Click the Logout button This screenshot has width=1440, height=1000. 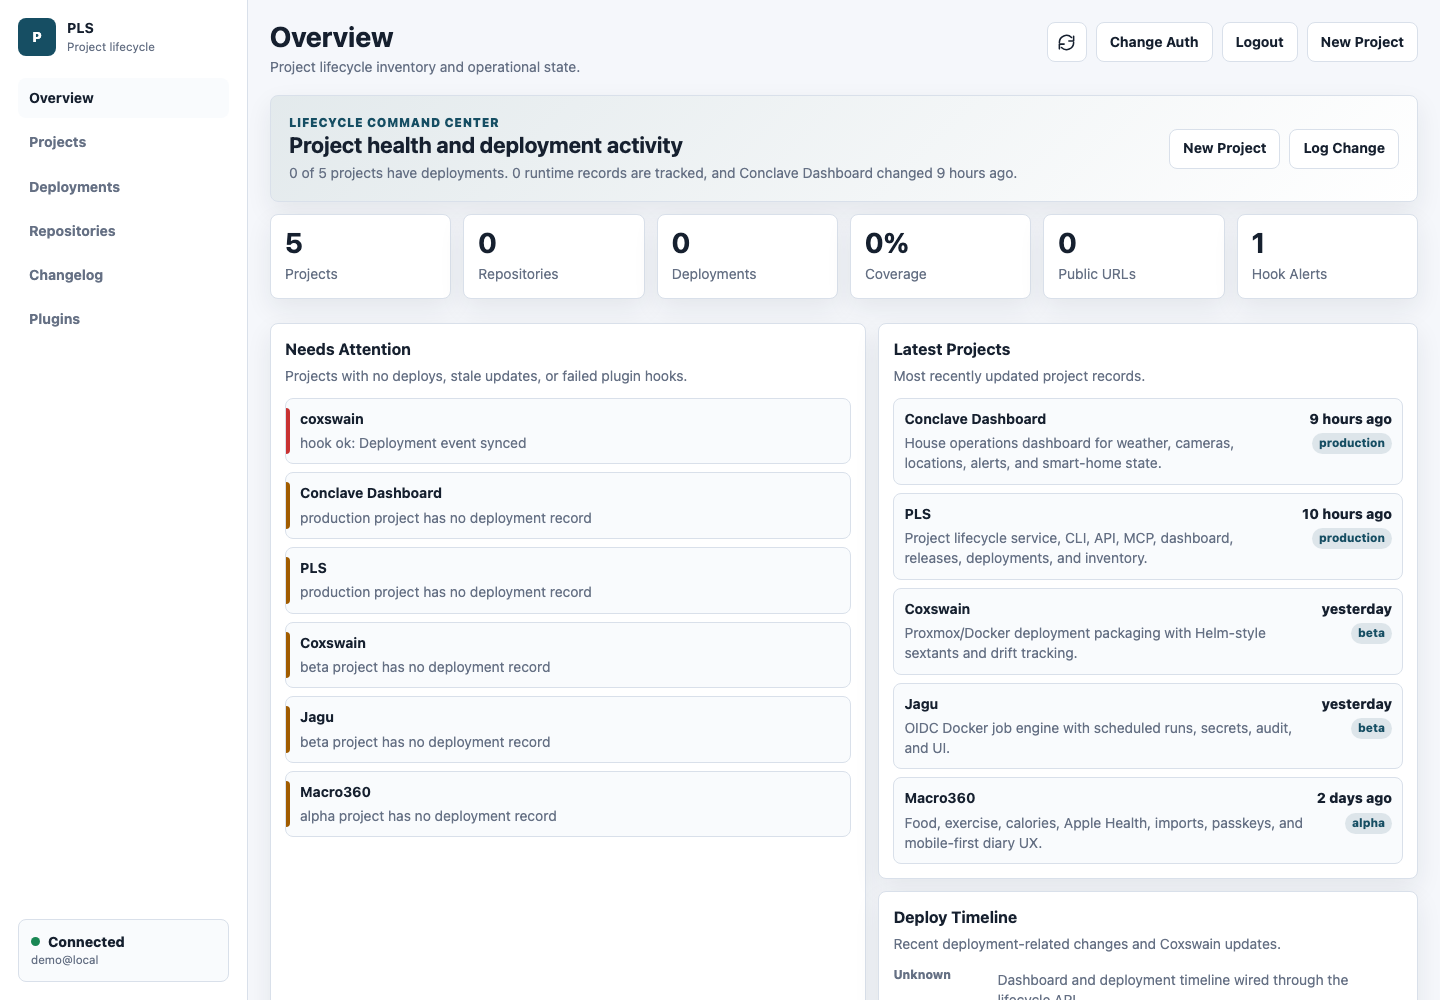point(1259,42)
